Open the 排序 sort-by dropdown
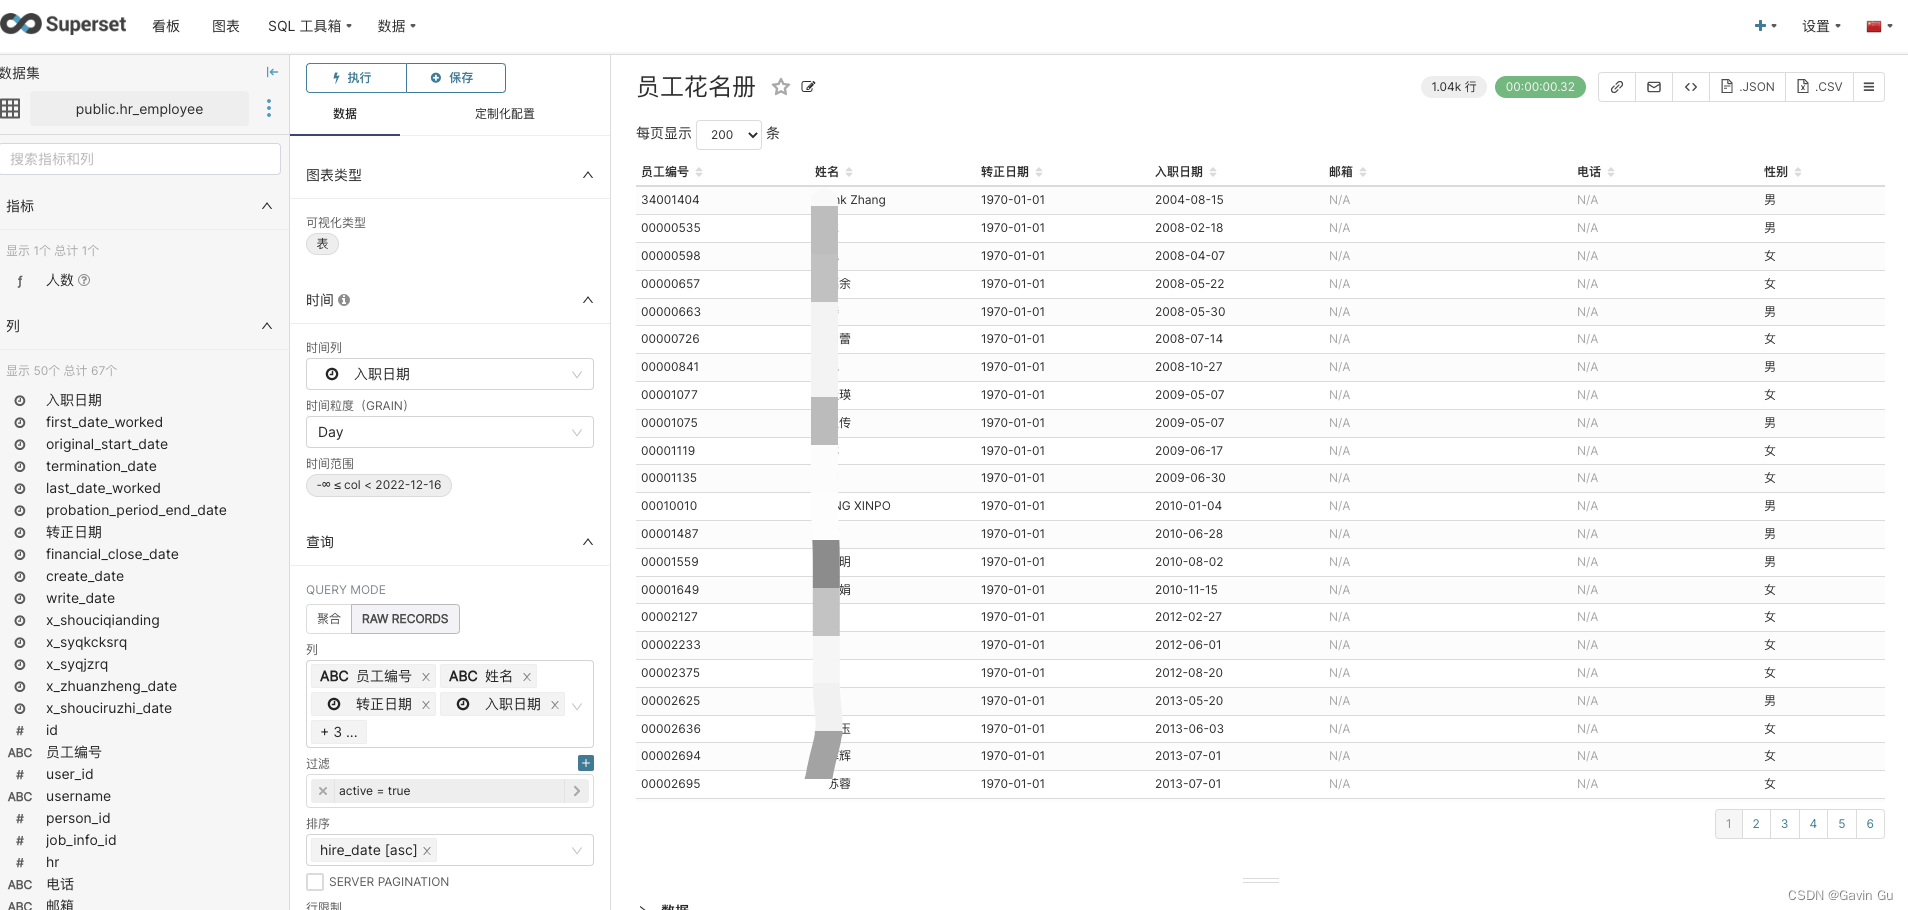The image size is (1908, 910). pos(450,850)
